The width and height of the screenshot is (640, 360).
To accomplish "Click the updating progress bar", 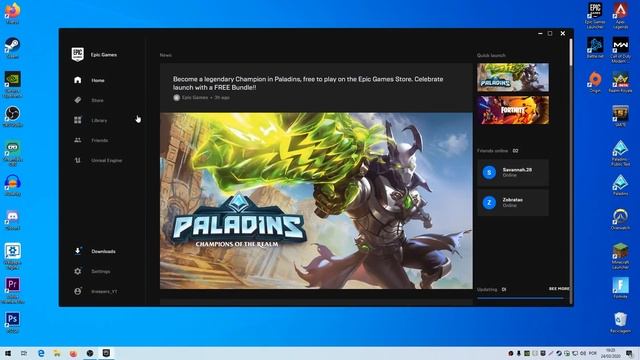I will pyautogui.click(x=520, y=298).
